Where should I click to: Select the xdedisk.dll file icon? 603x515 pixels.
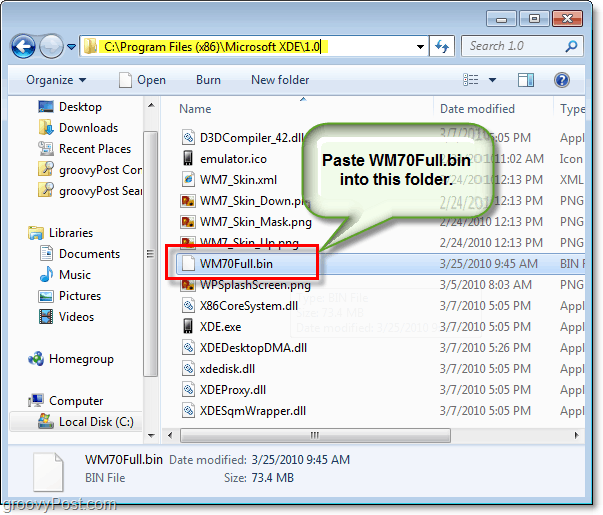(188, 369)
